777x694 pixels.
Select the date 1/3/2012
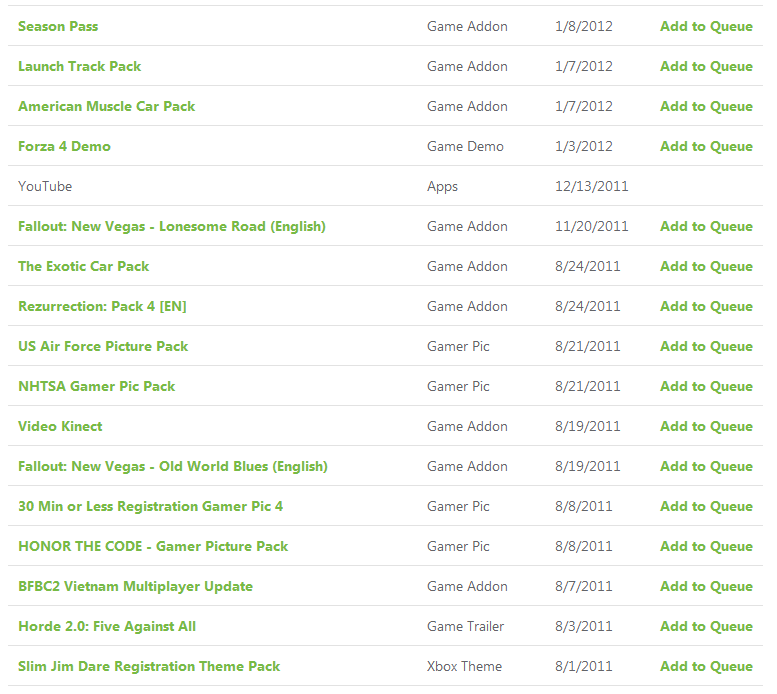(584, 147)
